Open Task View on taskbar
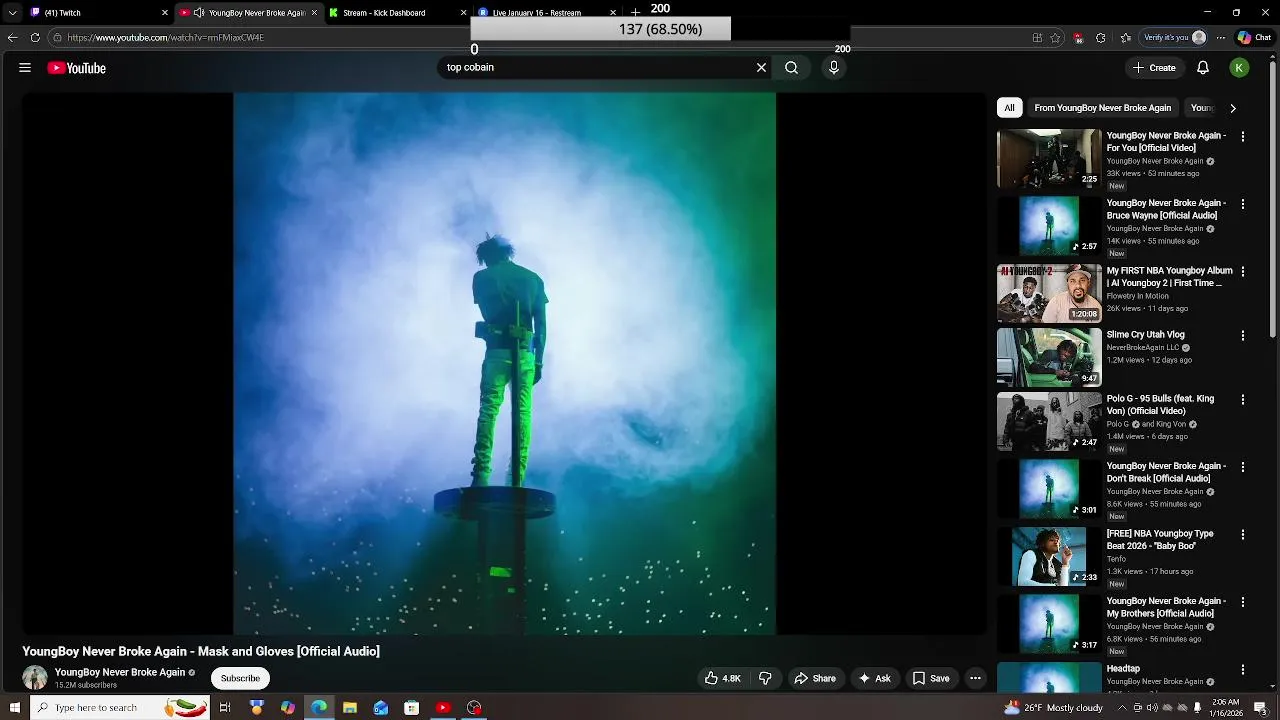 pyautogui.click(x=225, y=708)
